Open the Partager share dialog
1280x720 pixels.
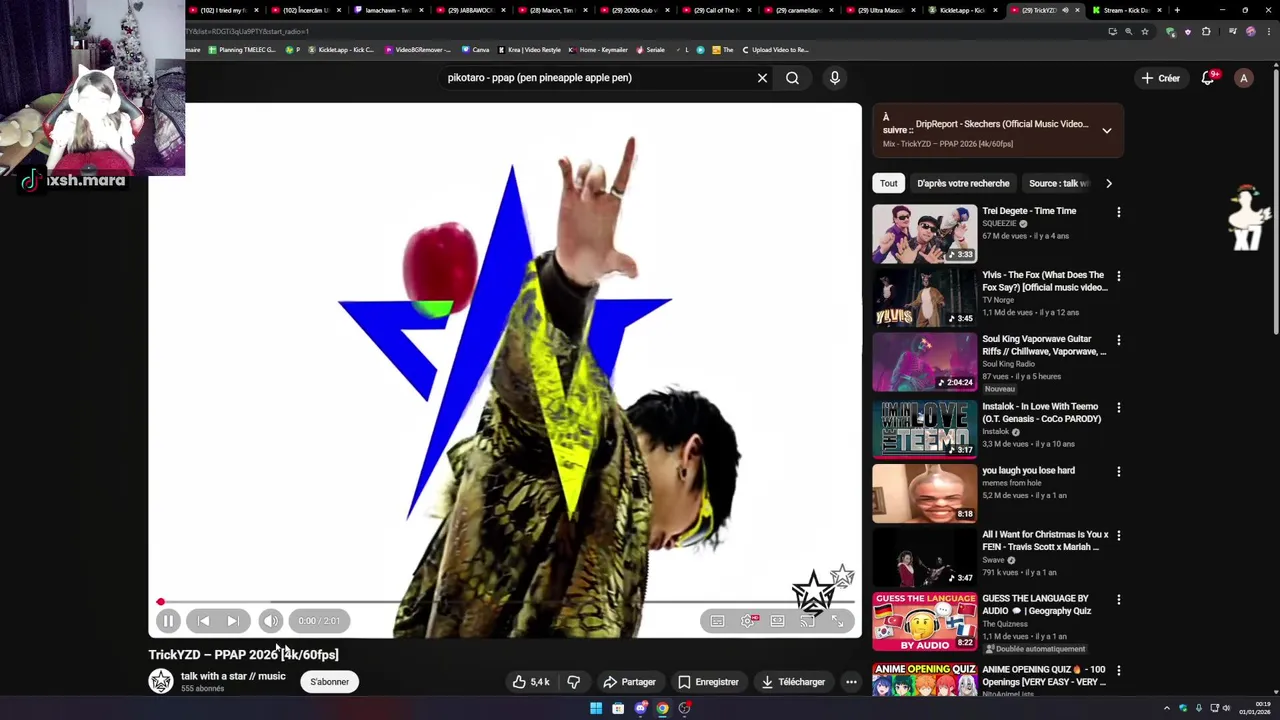coord(629,682)
